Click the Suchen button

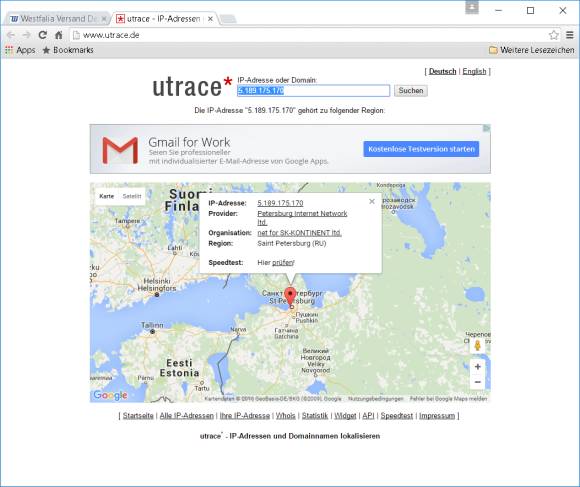(411, 91)
